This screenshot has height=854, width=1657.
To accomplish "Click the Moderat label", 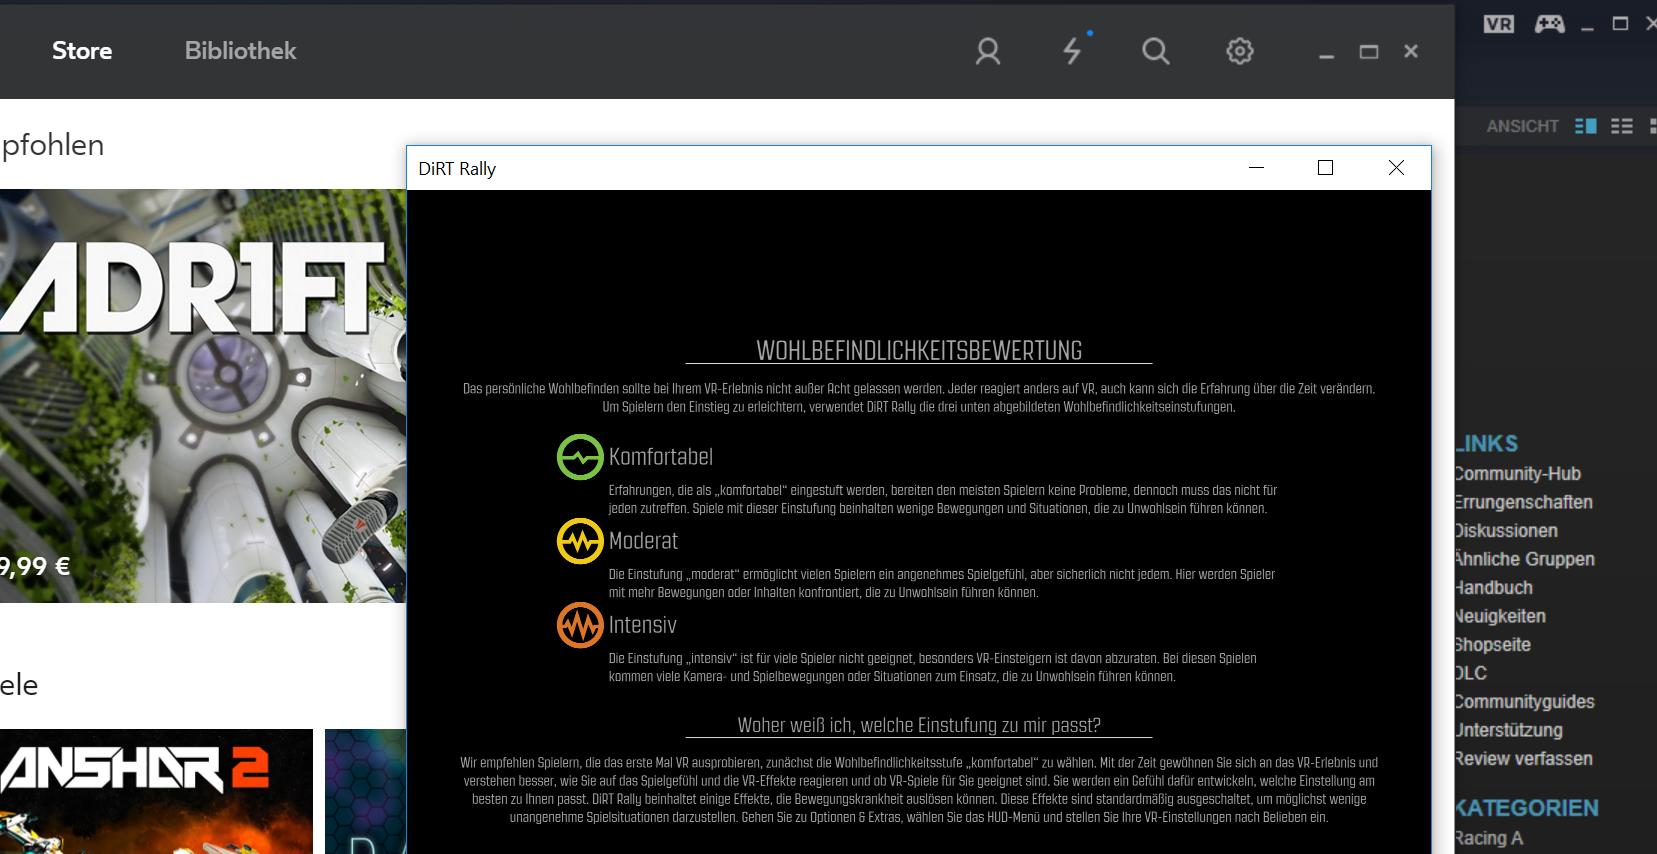I will [x=644, y=541].
